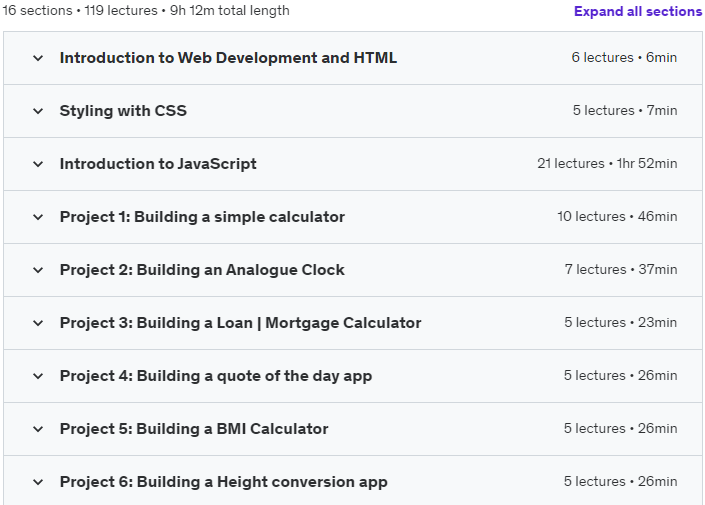
Task: Click '7 lectures • 37min' summary text
Action: tap(621, 270)
